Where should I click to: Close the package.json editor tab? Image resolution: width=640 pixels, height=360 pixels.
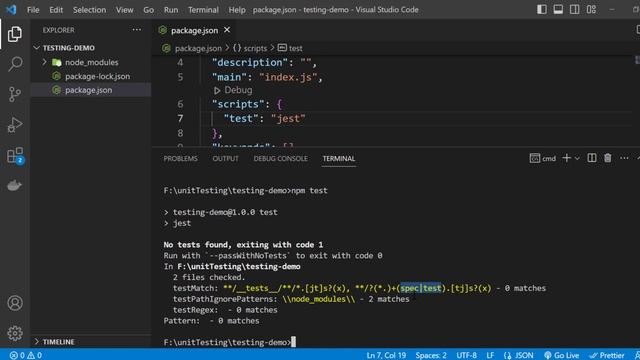point(227,30)
